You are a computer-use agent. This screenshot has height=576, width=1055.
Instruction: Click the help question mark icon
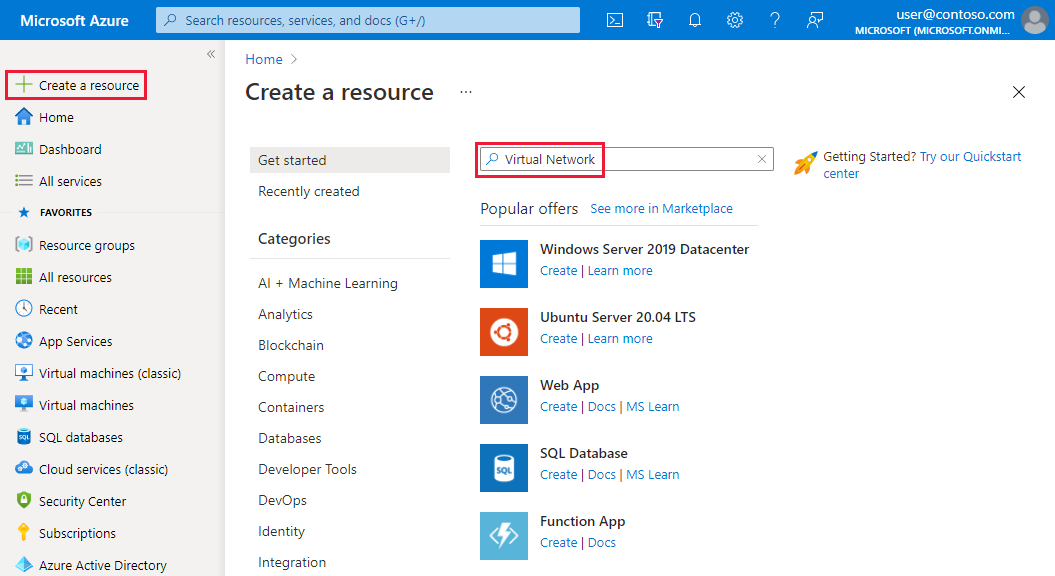coord(775,20)
